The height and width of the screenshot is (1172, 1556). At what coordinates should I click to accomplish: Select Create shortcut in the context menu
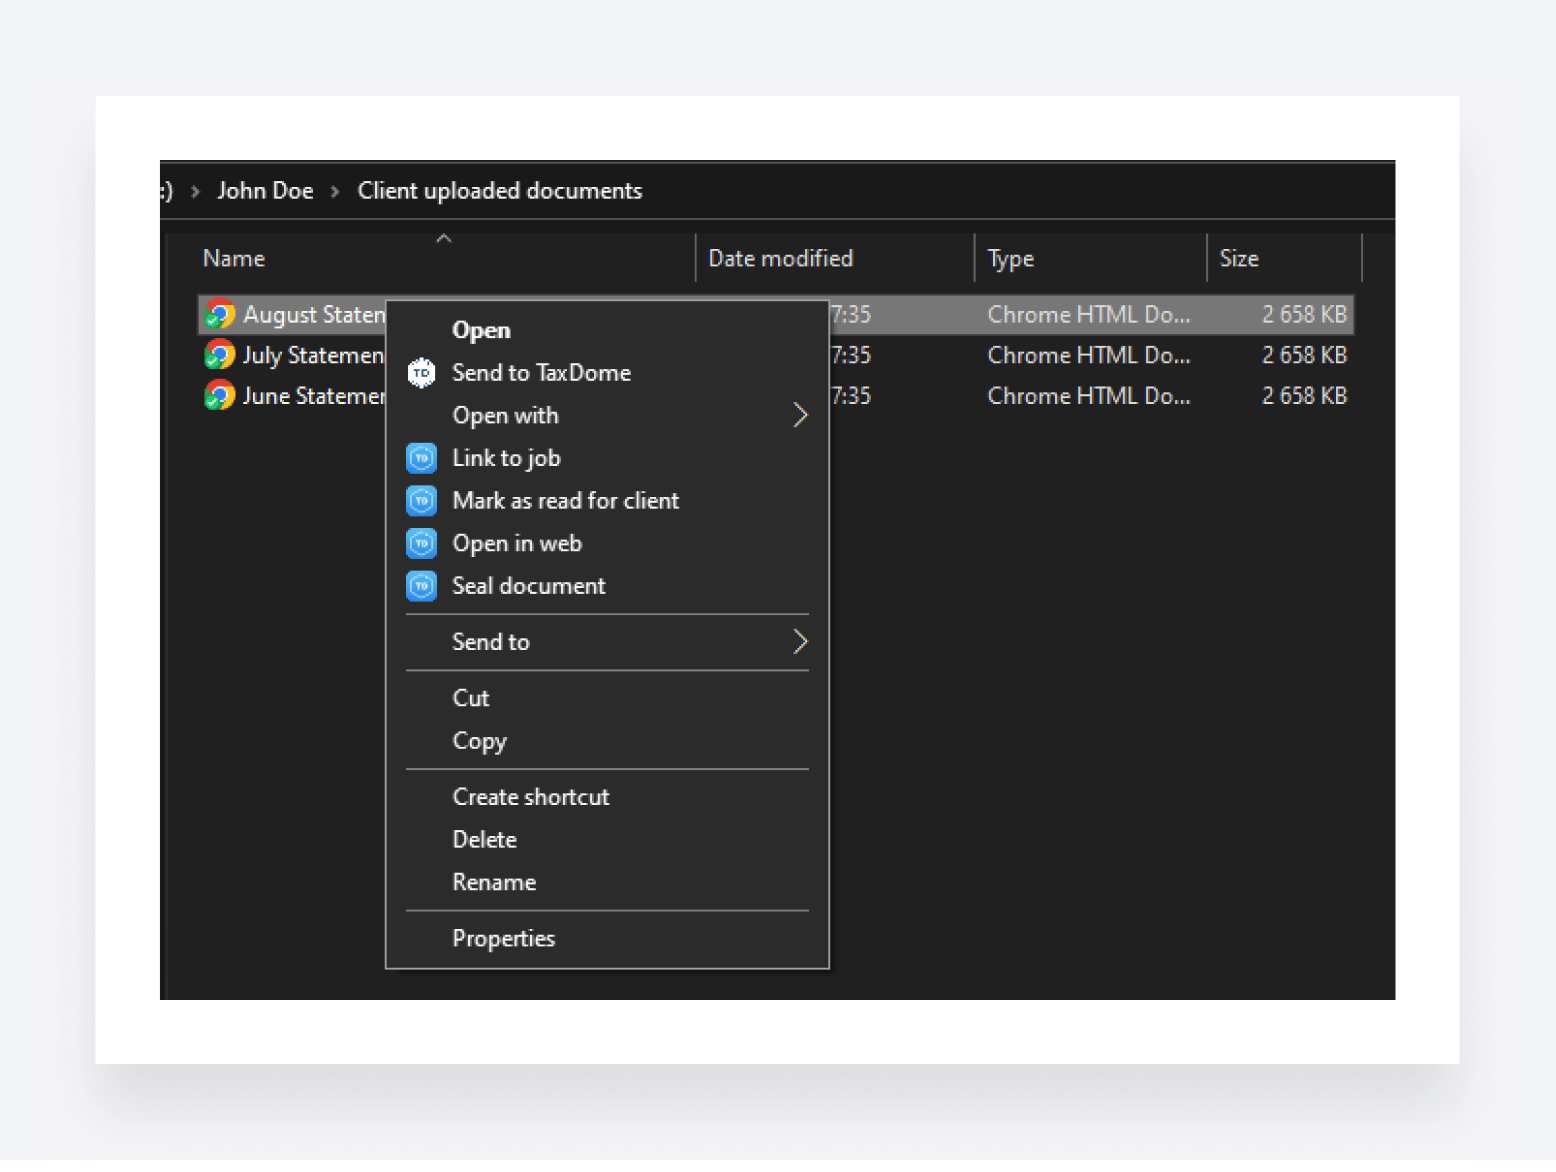[x=530, y=797]
